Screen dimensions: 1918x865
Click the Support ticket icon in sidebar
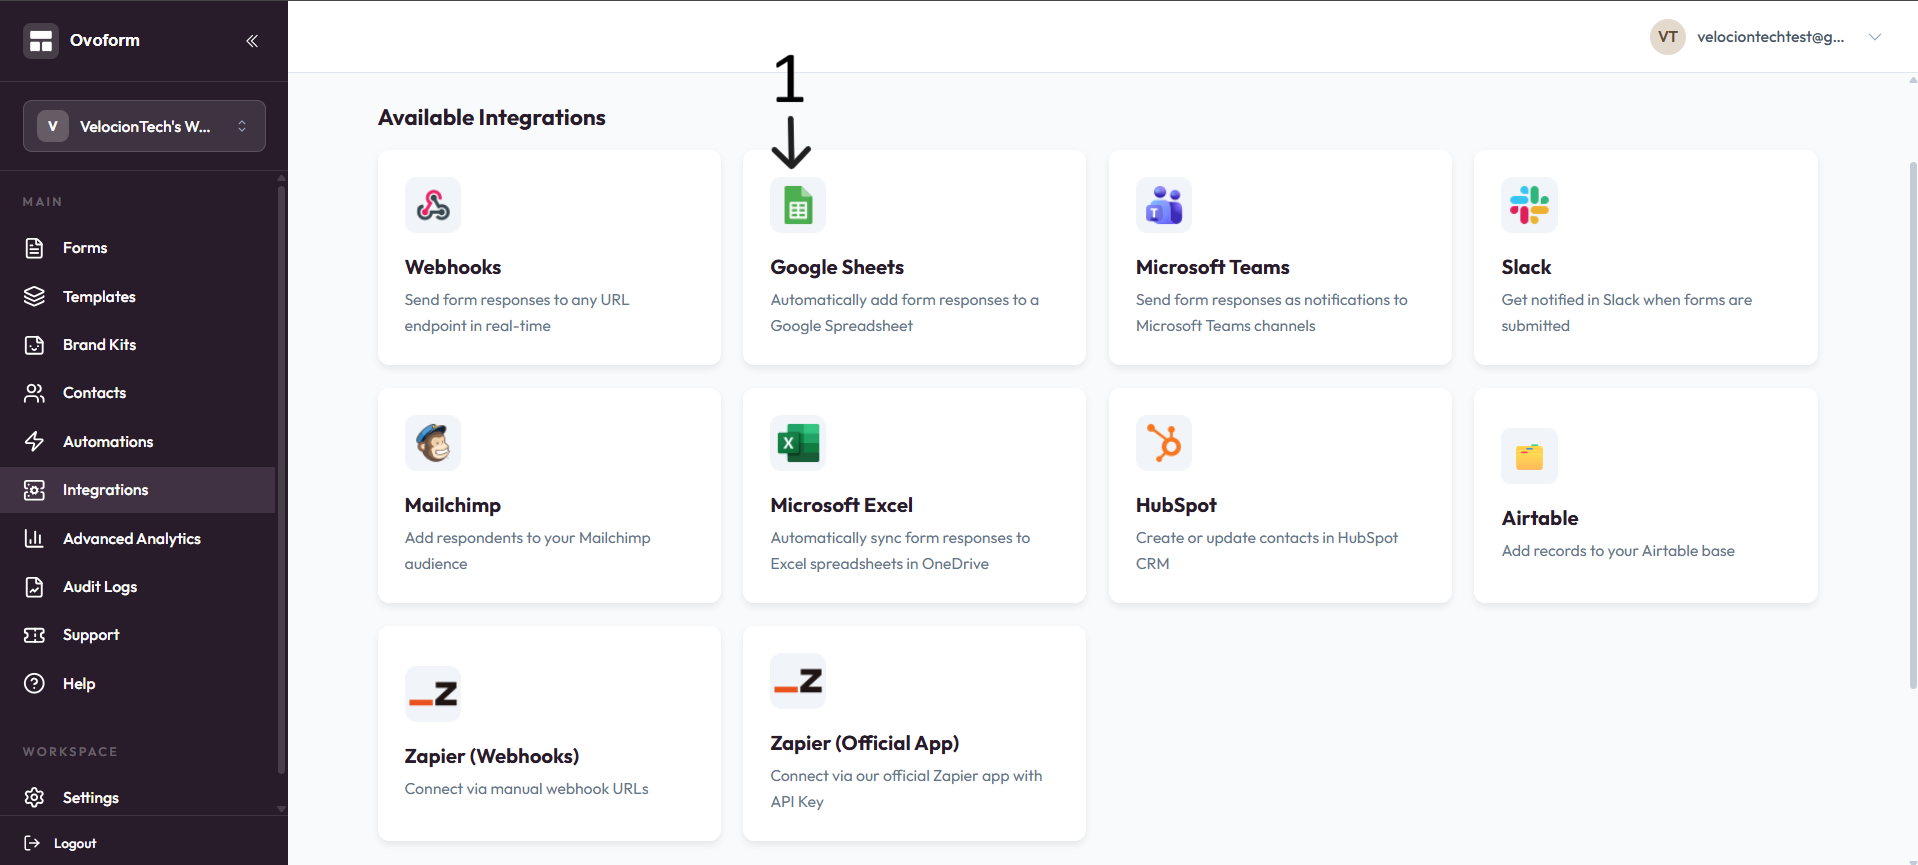pos(34,635)
